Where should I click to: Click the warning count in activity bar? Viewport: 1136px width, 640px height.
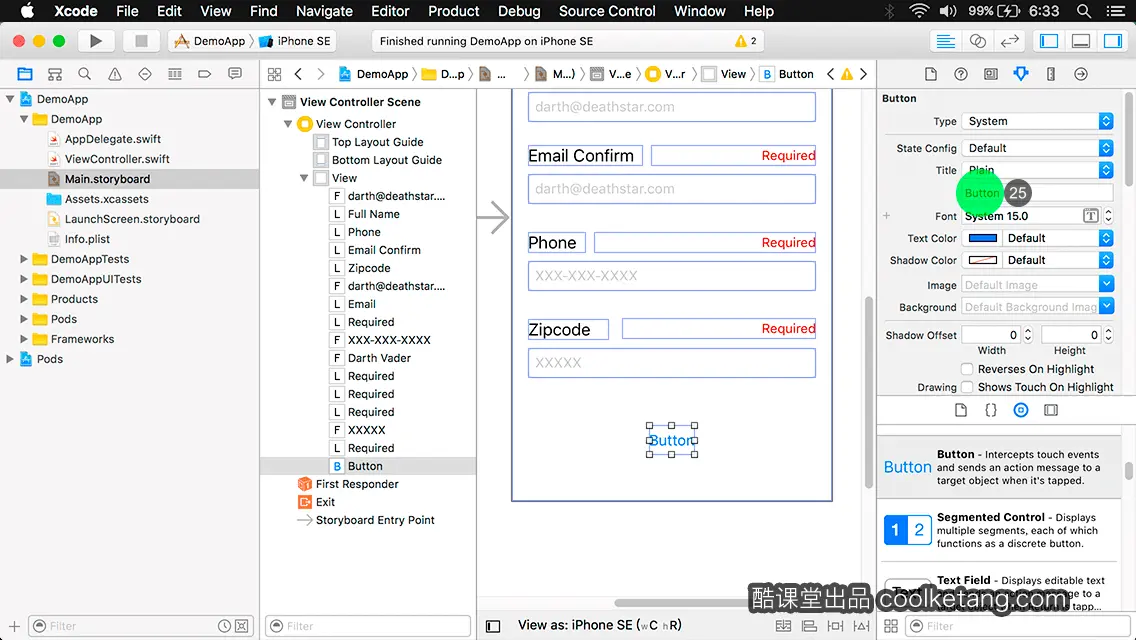click(x=746, y=41)
